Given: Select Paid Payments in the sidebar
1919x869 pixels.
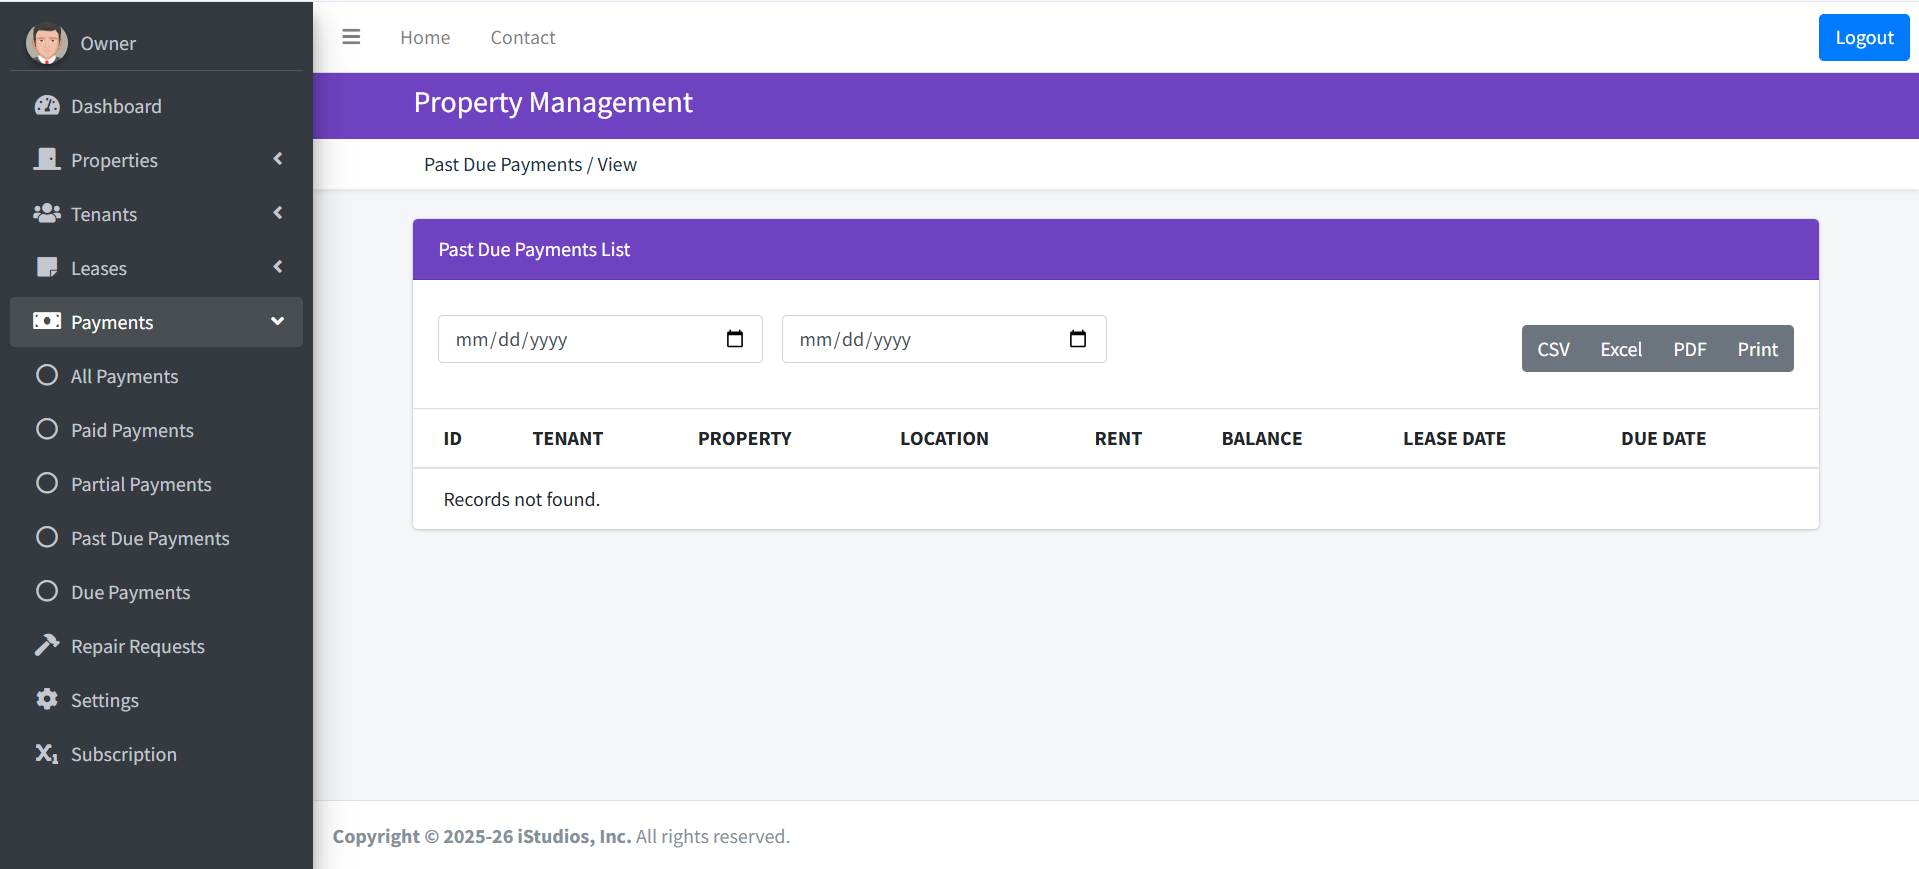Looking at the screenshot, I should pyautogui.click(x=132, y=430).
